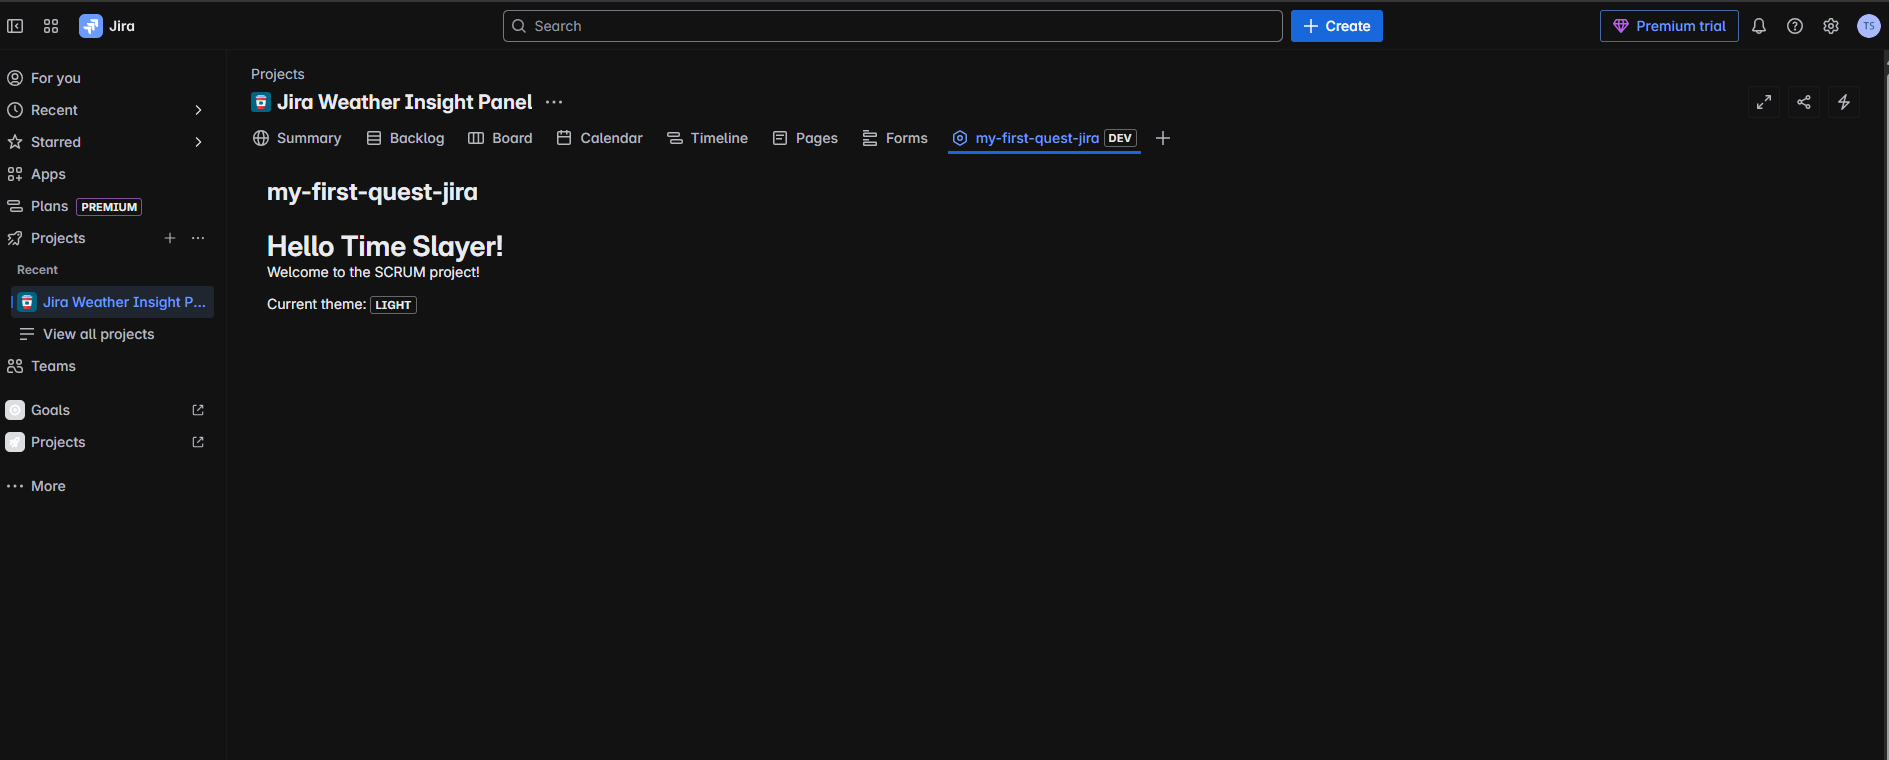This screenshot has width=1889, height=760.
Task: Click the Hello Time Slayer! heading
Action: click(385, 246)
